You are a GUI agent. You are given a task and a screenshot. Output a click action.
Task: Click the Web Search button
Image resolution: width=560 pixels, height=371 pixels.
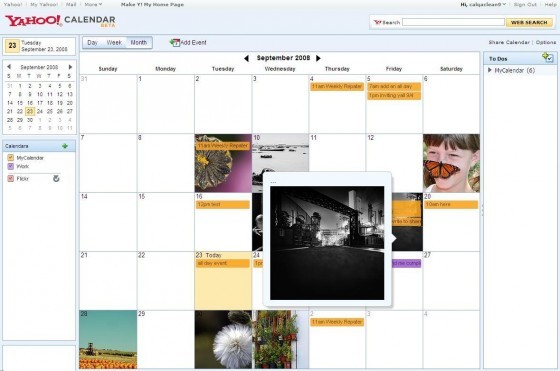(529, 22)
